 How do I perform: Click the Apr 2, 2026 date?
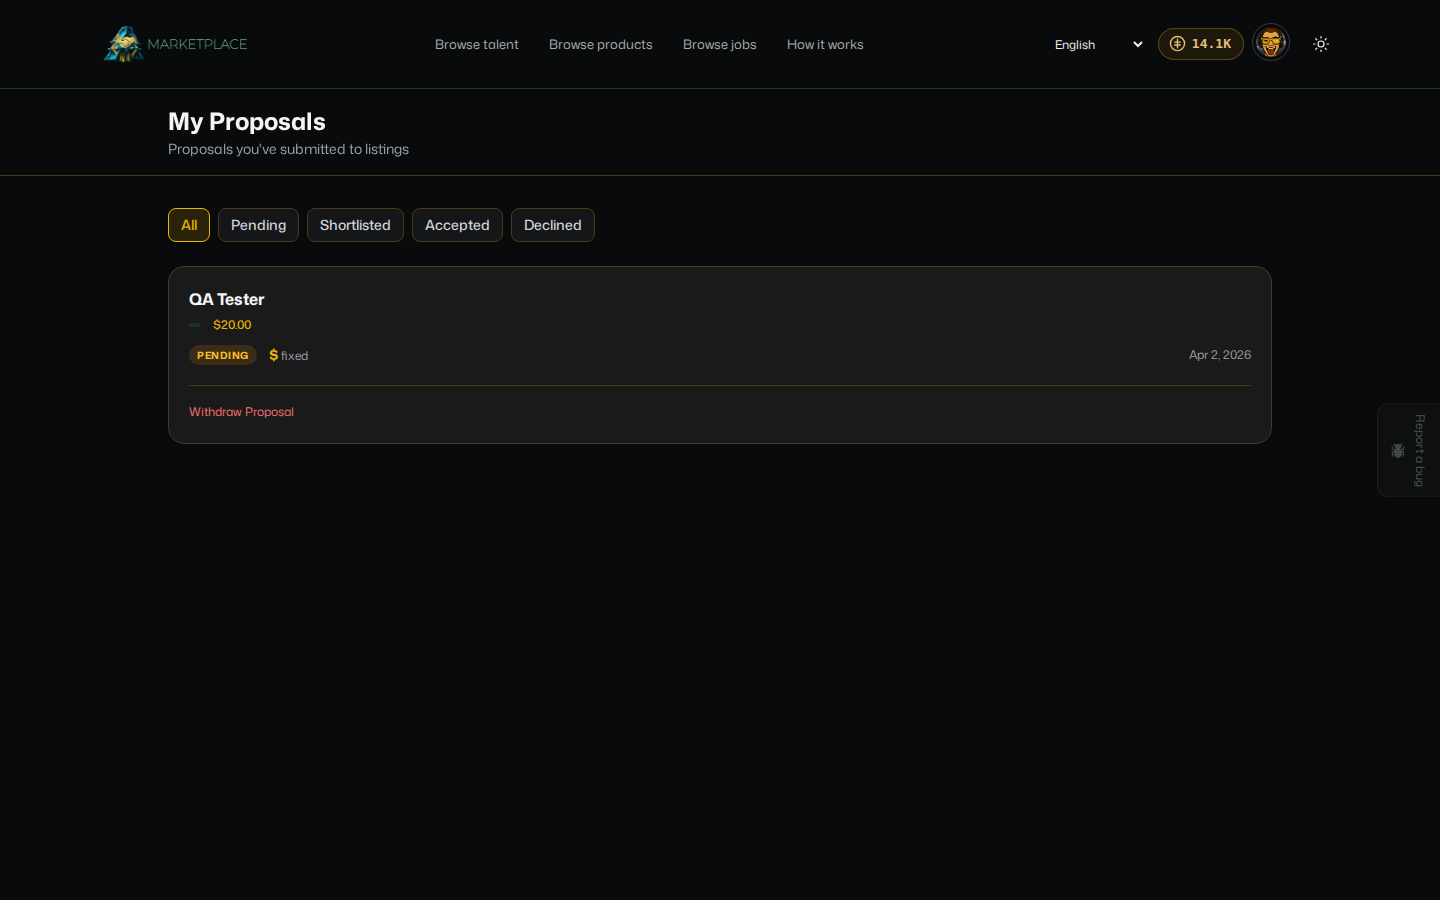[1220, 355]
